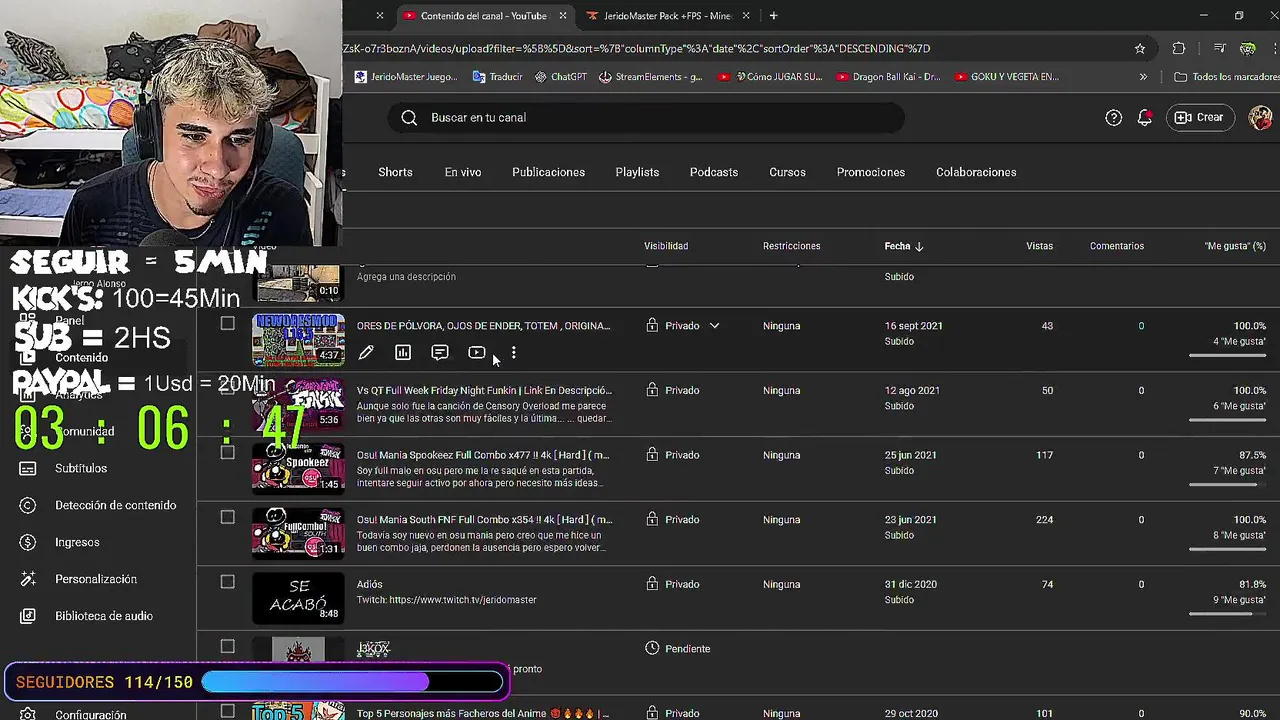This screenshot has height=720, width=1280.
Task: Open the SE ACABÓ Adiós video thumbnail
Action: (x=298, y=596)
